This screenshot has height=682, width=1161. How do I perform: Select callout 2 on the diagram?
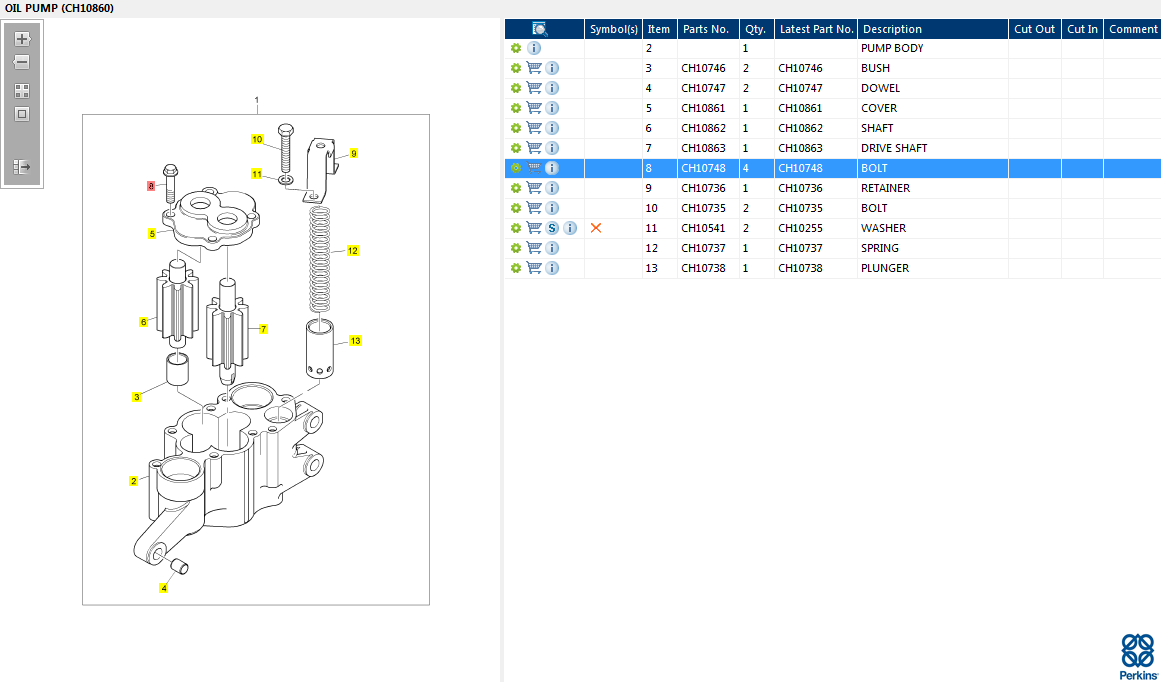134,481
